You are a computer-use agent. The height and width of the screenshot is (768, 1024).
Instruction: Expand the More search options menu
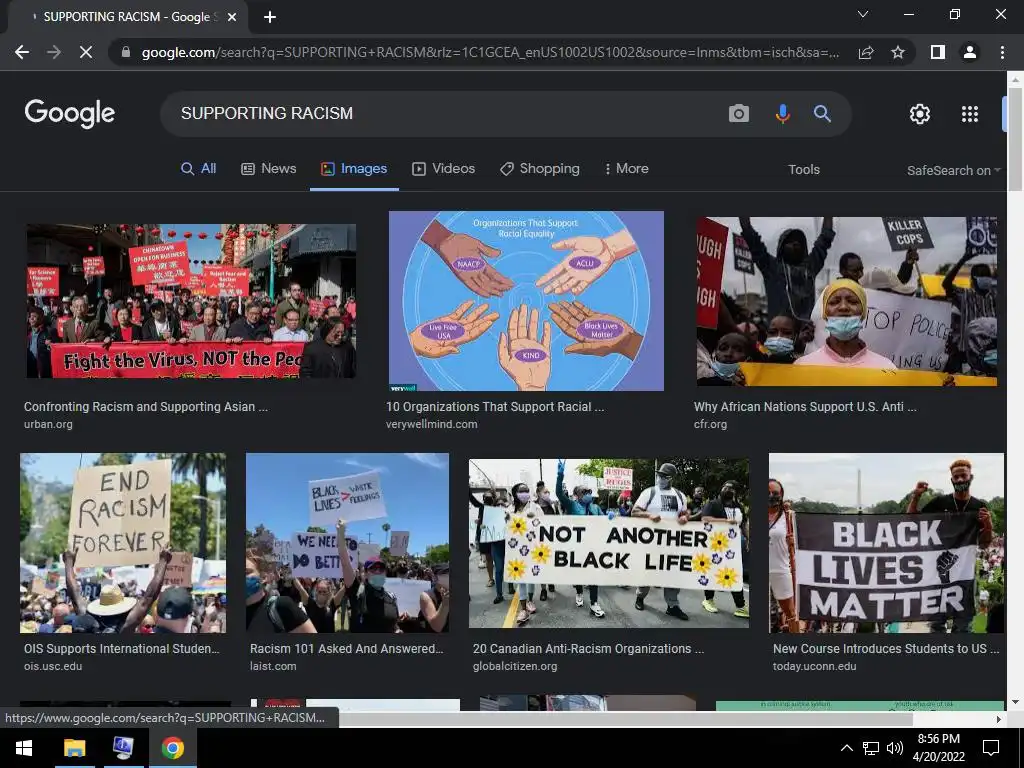[627, 168]
